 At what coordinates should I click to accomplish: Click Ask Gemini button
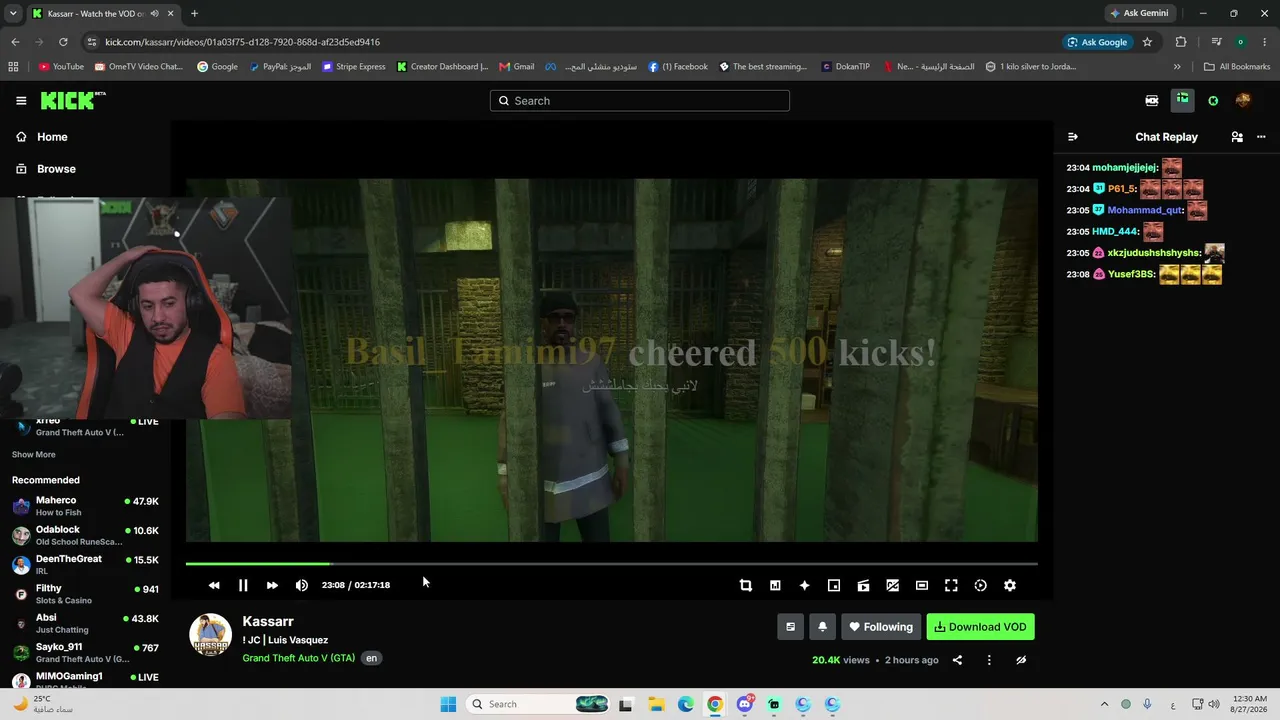click(1139, 13)
